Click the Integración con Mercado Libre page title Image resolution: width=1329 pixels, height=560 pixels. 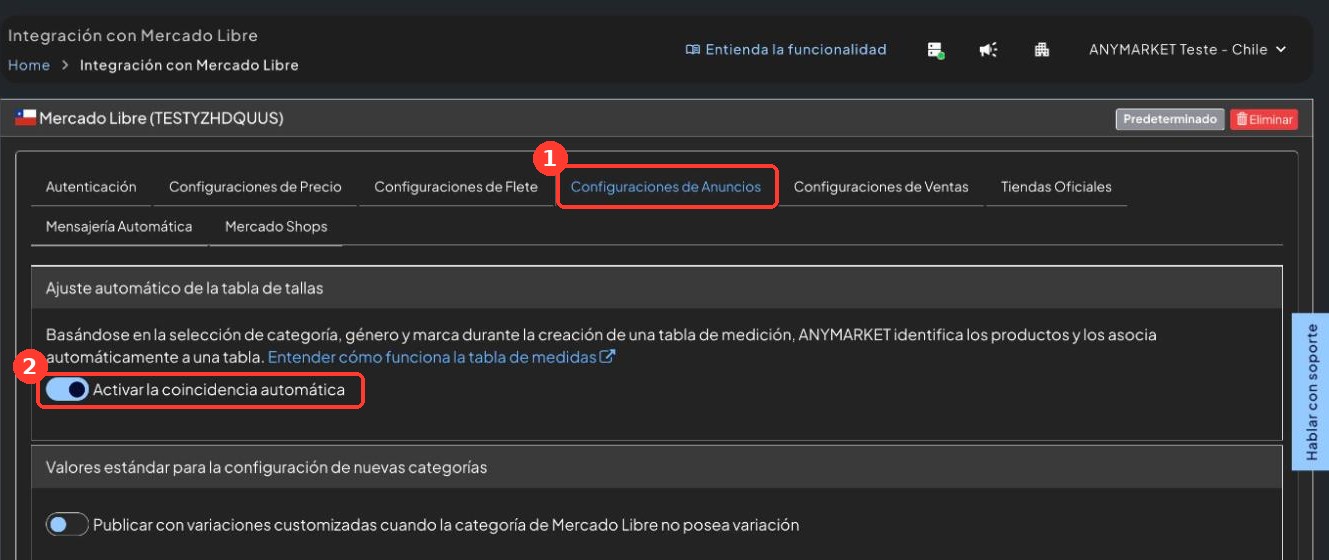[133, 36]
